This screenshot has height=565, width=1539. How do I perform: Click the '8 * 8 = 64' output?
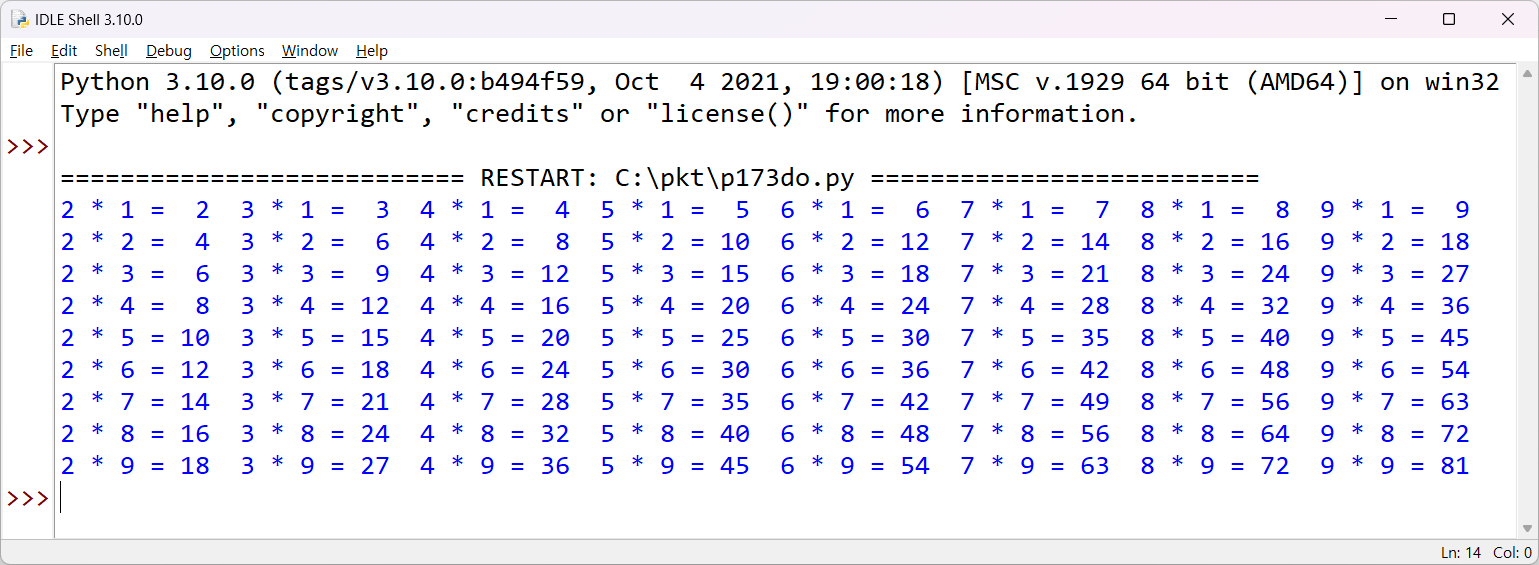(1215, 434)
